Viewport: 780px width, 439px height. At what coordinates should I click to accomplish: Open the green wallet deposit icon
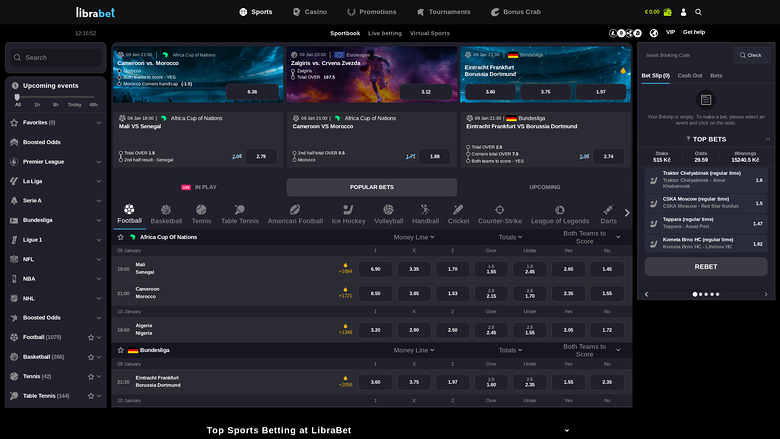(x=668, y=12)
